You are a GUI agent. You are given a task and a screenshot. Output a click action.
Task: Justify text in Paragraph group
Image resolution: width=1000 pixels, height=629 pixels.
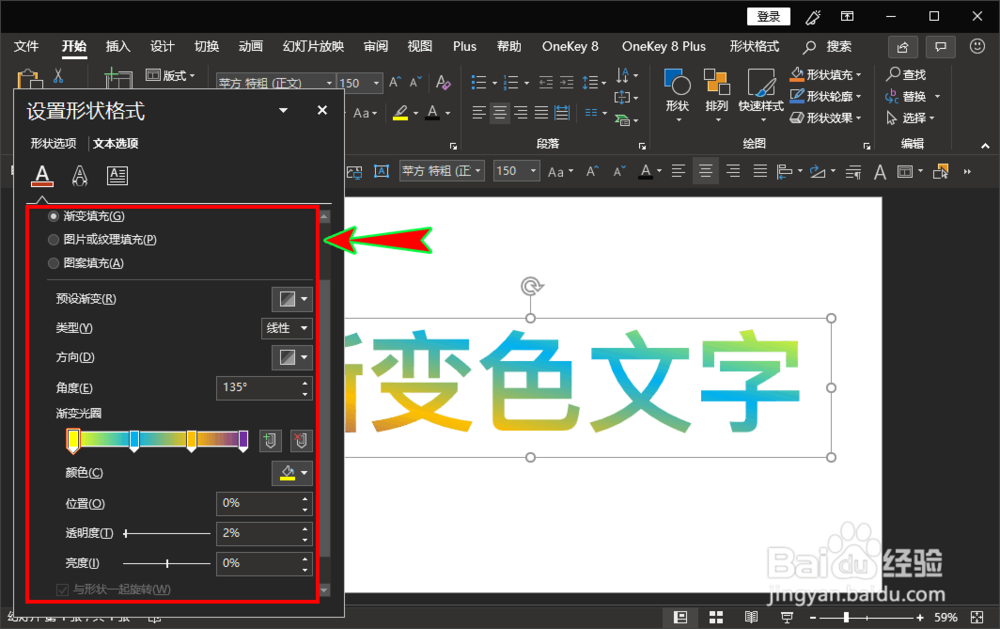tap(541, 113)
